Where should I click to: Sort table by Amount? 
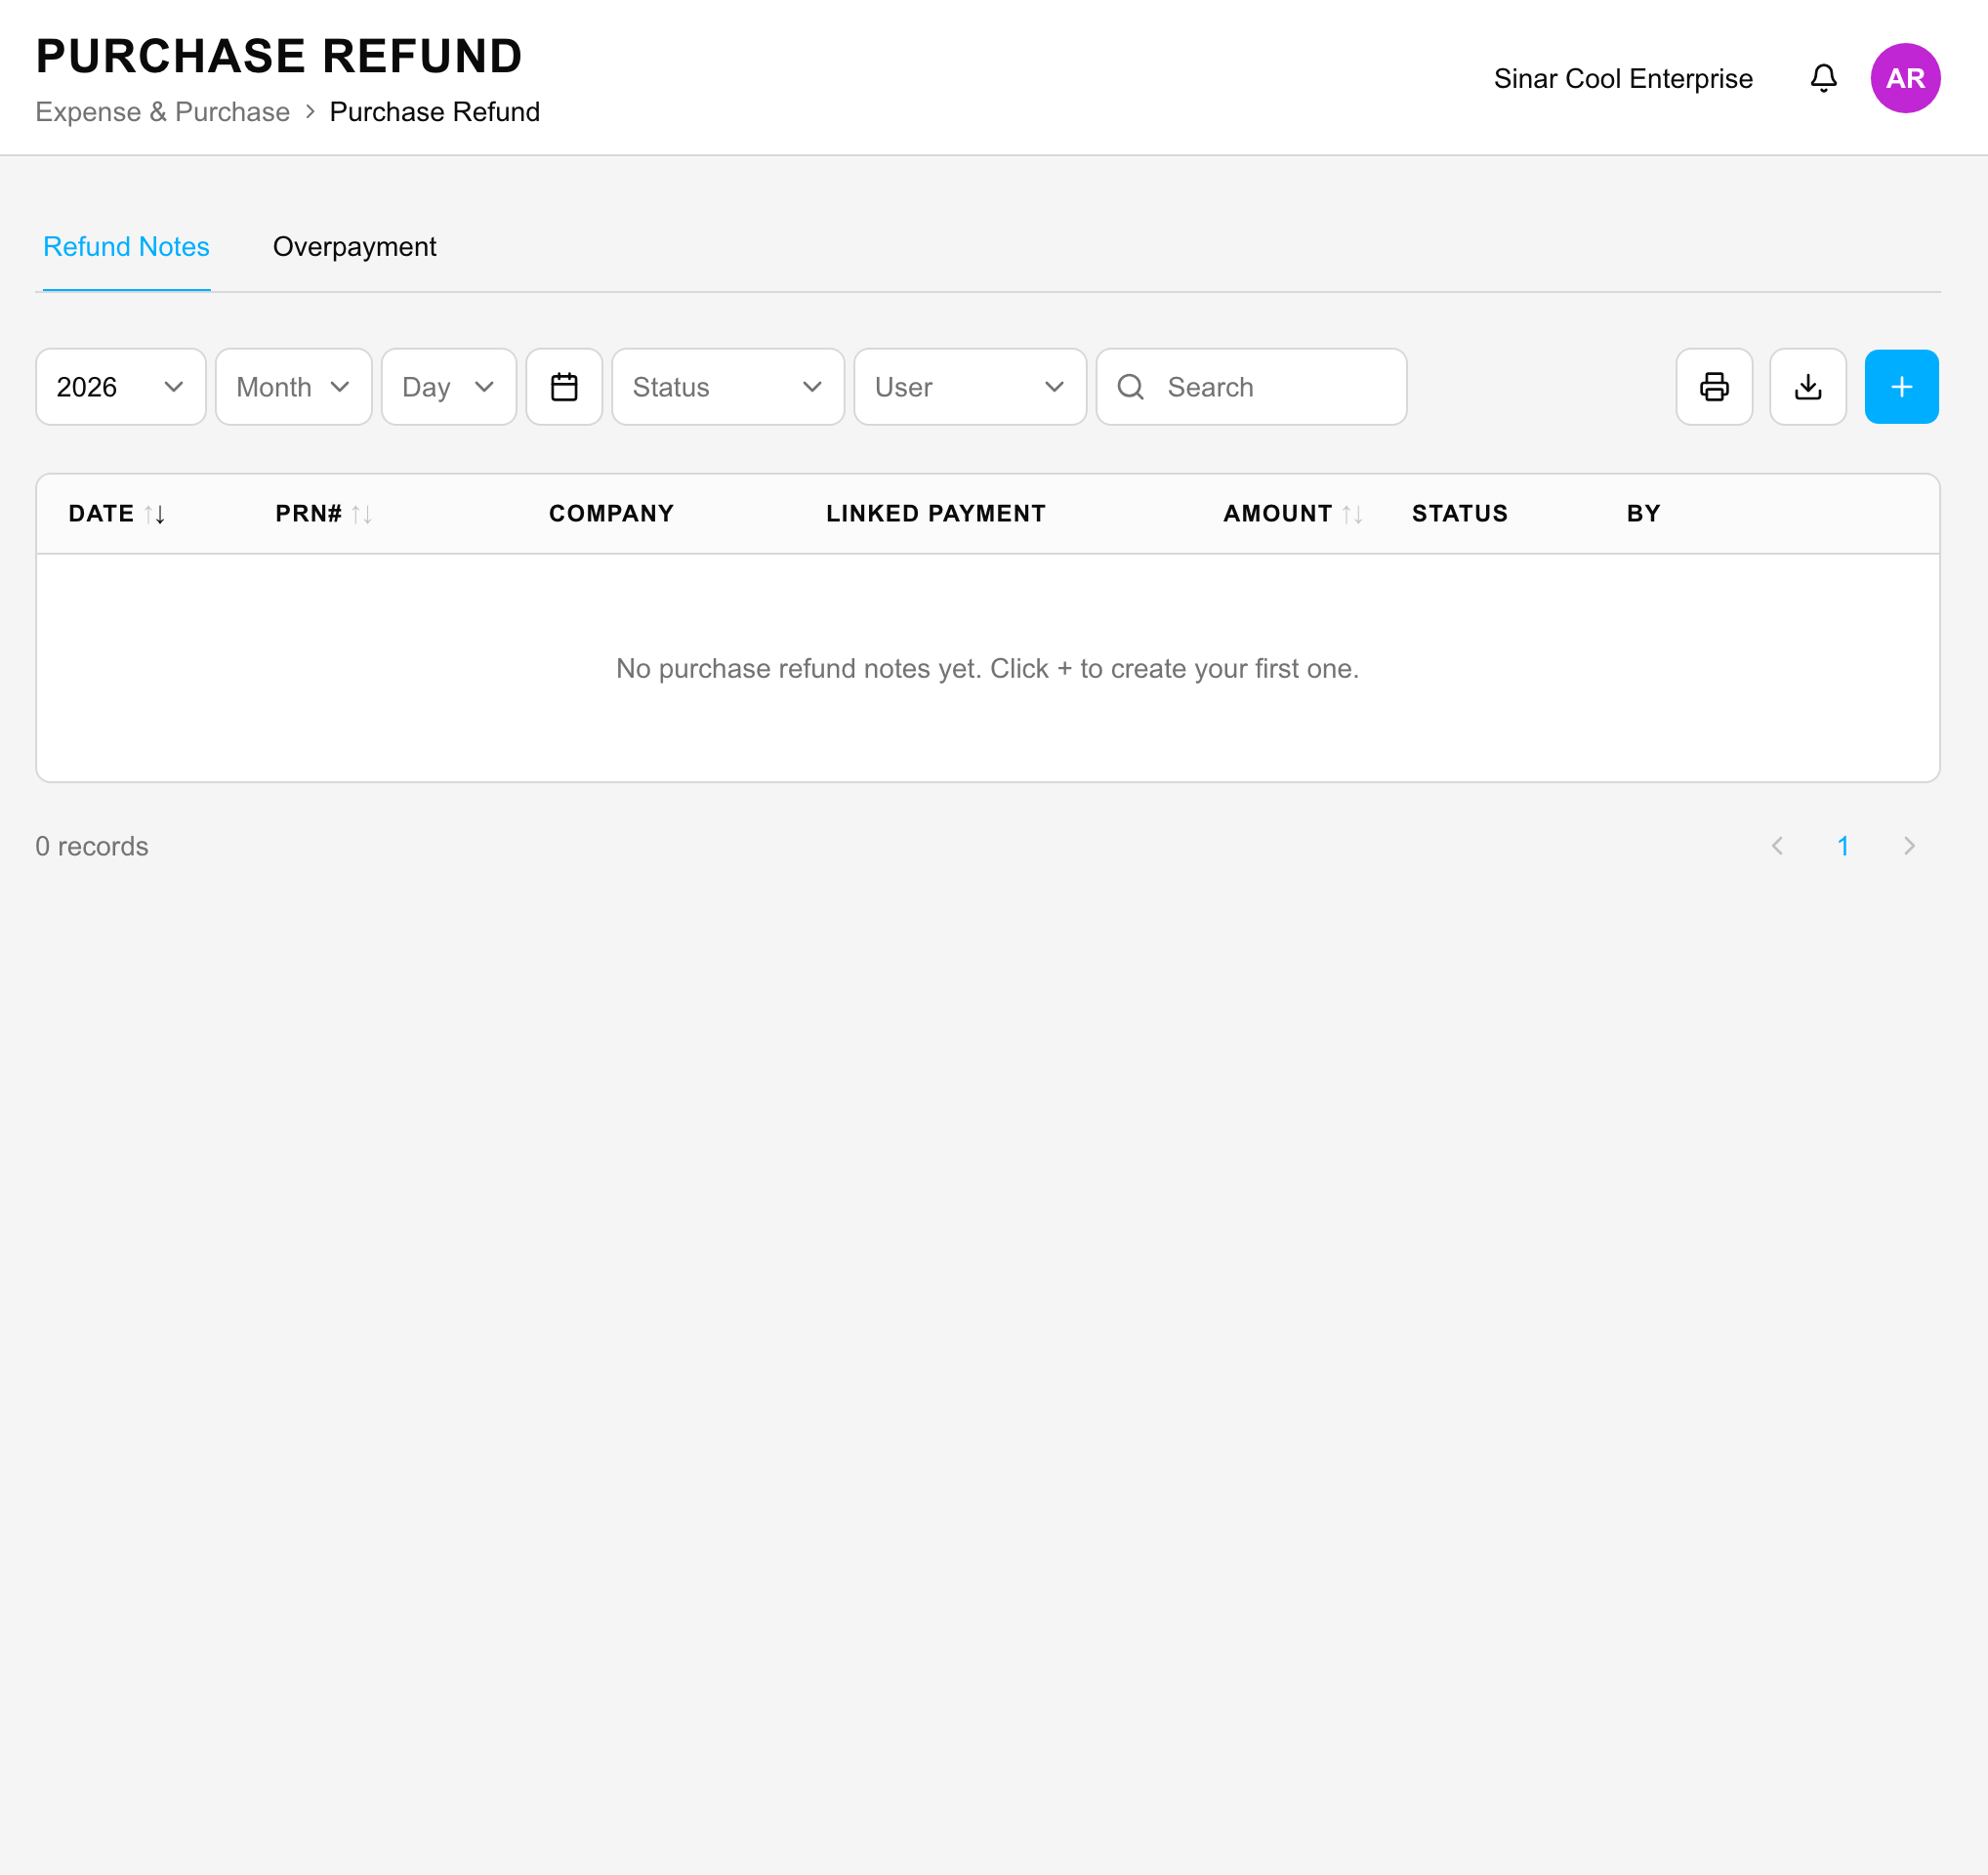coord(1293,514)
